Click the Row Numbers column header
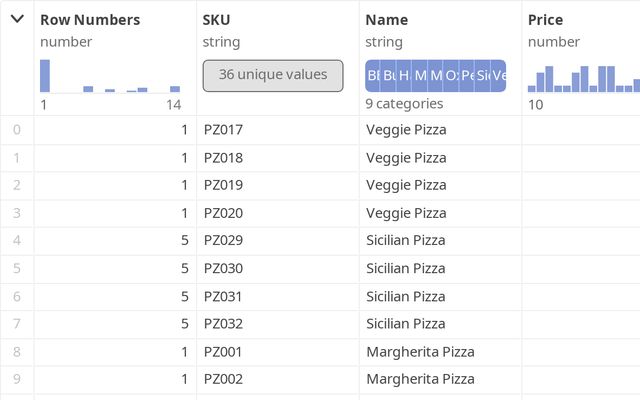Image resolution: width=640 pixels, height=400 pixels. (x=90, y=20)
